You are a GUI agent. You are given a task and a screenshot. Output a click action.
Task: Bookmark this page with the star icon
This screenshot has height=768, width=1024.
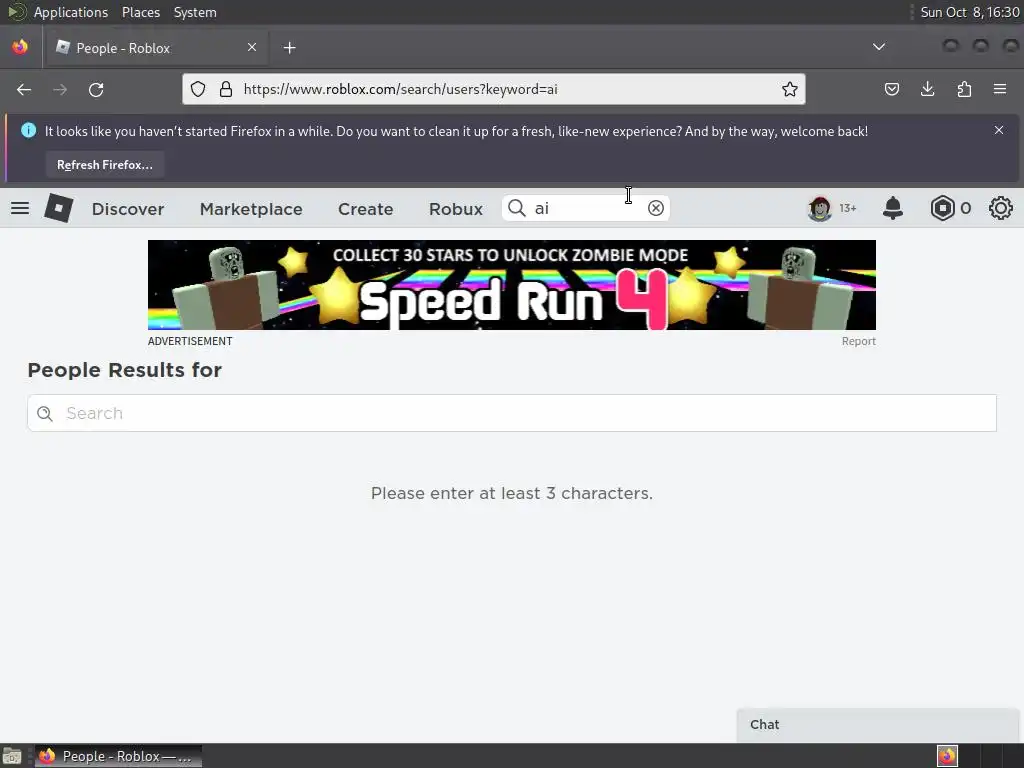coord(790,89)
